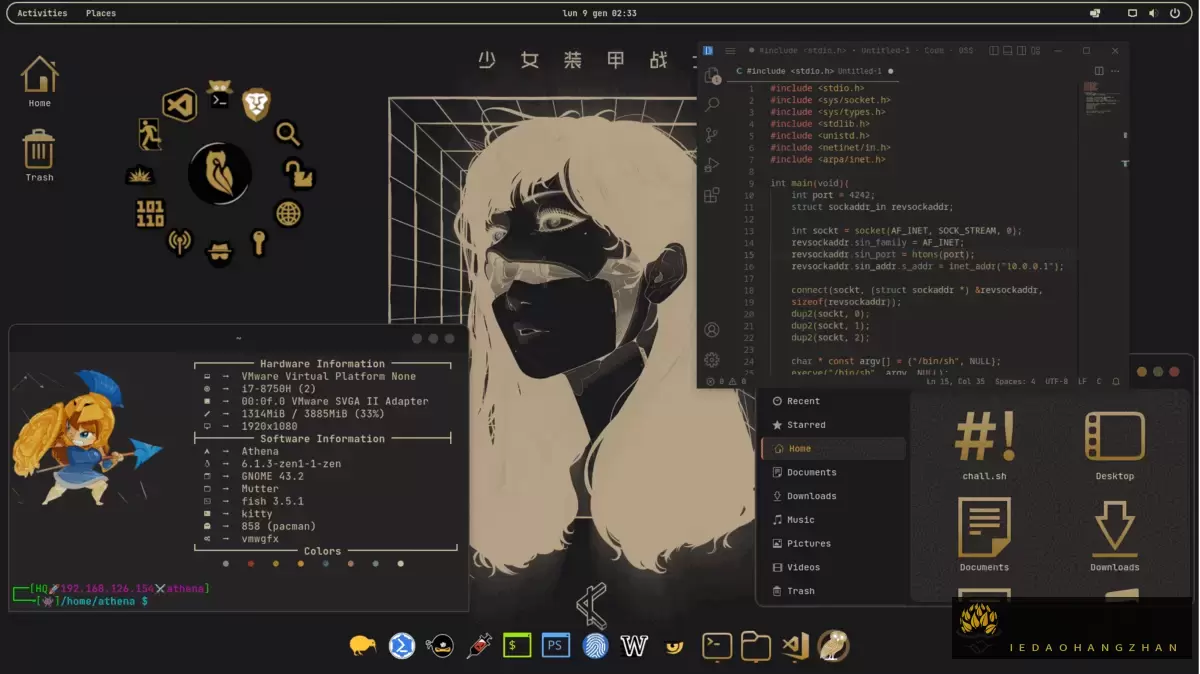
Task: Open Customize Layout in Code-OSS title bar
Action: pos(1036,51)
